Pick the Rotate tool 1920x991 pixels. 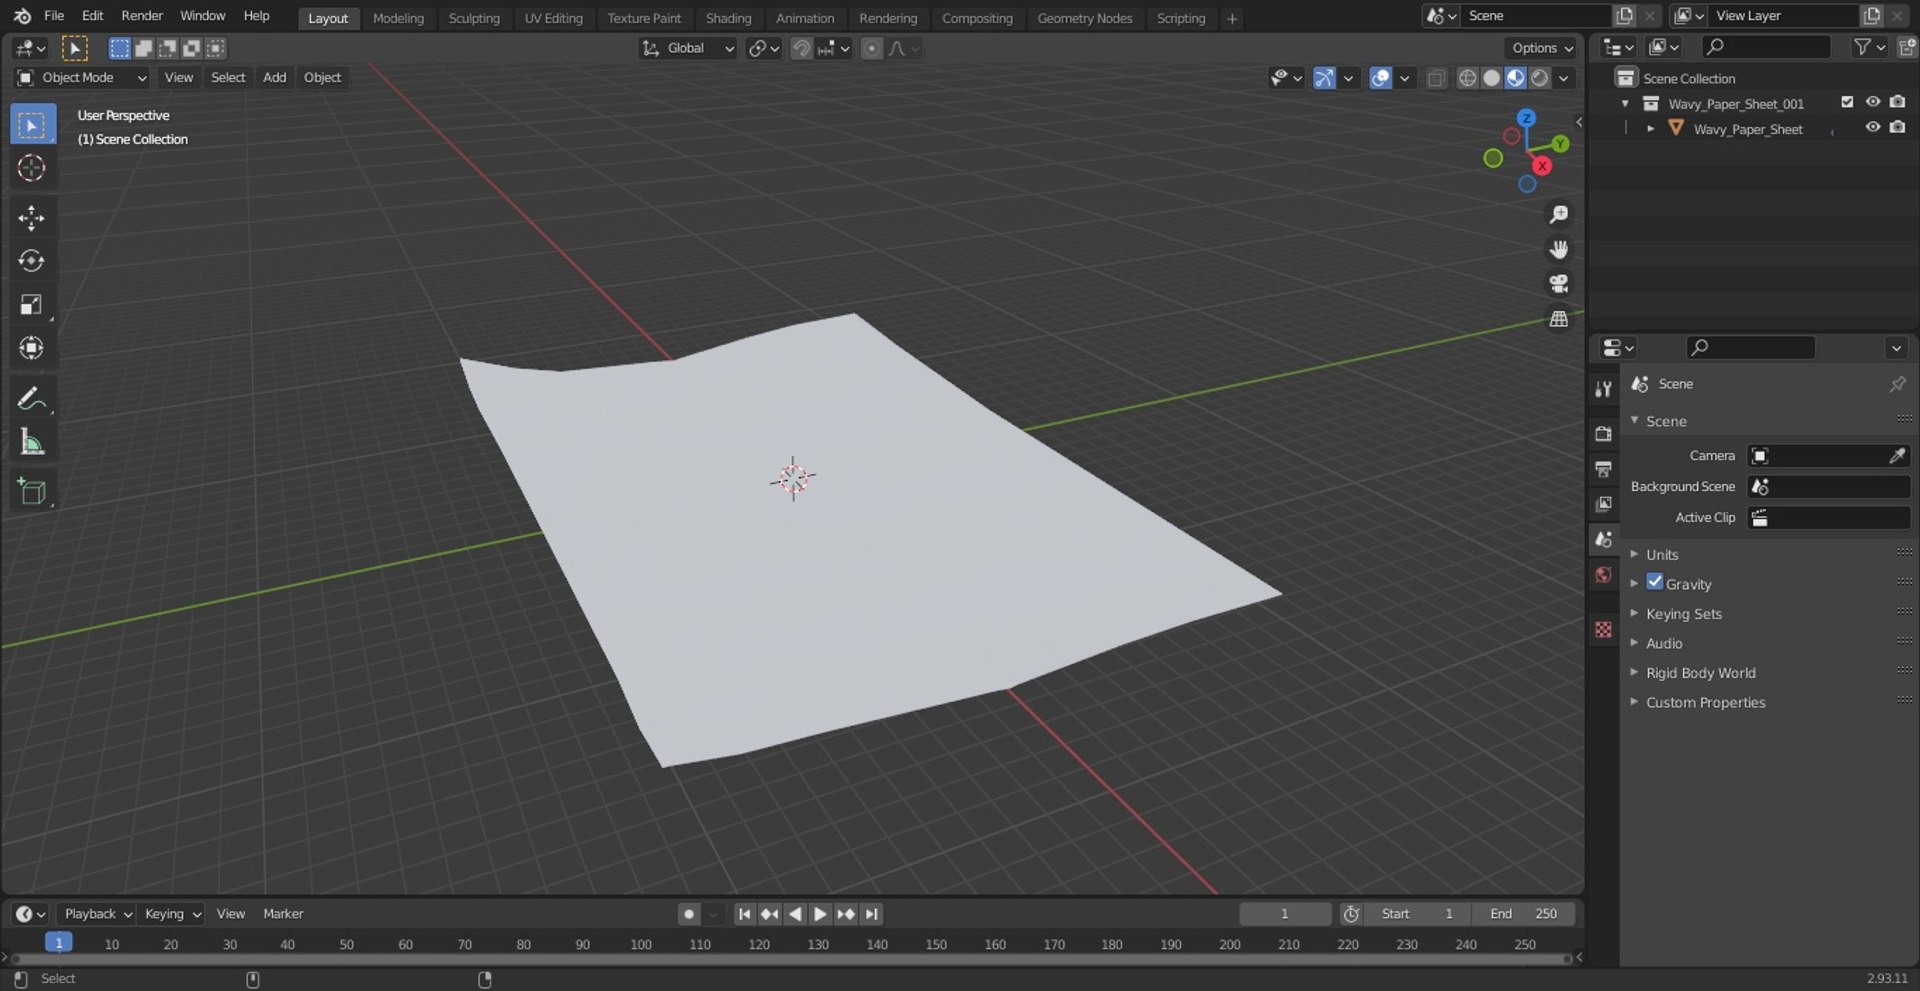[x=32, y=261]
